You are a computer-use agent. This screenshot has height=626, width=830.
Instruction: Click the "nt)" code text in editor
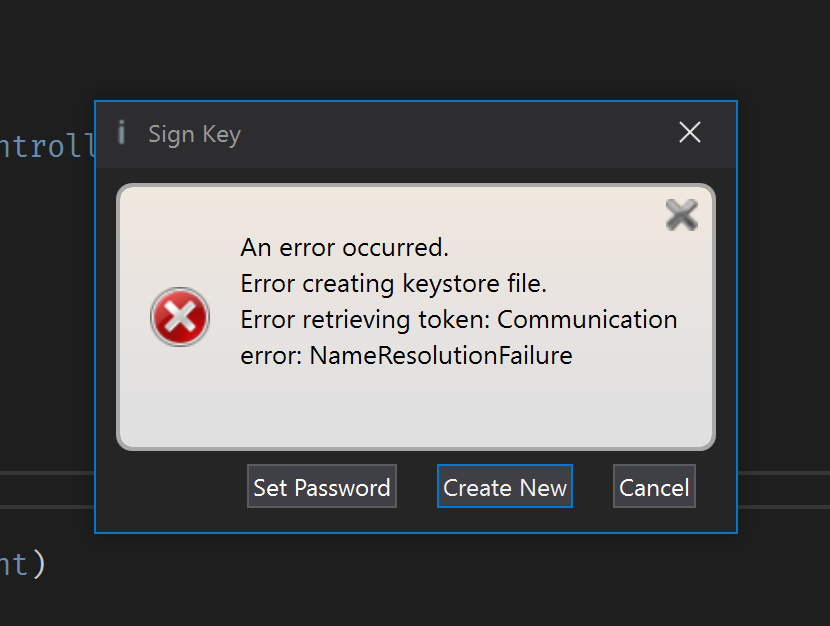pos(22,565)
